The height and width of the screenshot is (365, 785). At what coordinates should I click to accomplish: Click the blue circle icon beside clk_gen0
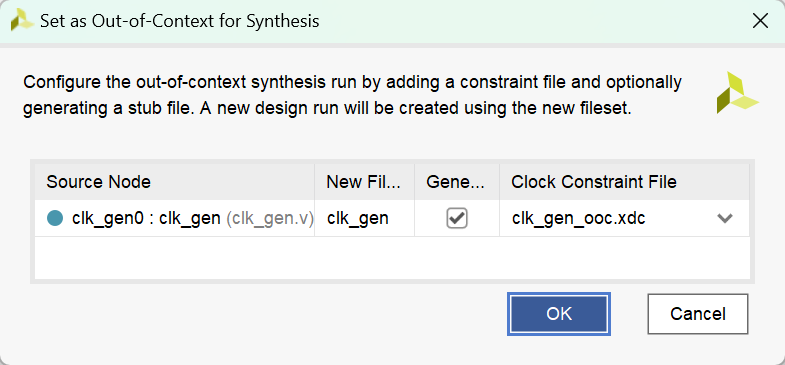point(55,218)
